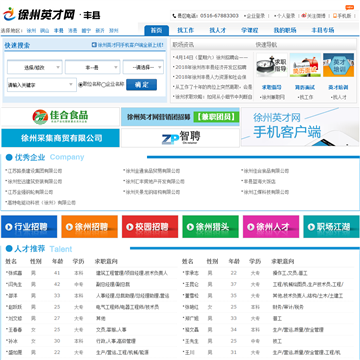This screenshot has height=360, width=360.
Task: Click the 英才培训 text link under the image
Action: (338, 87)
